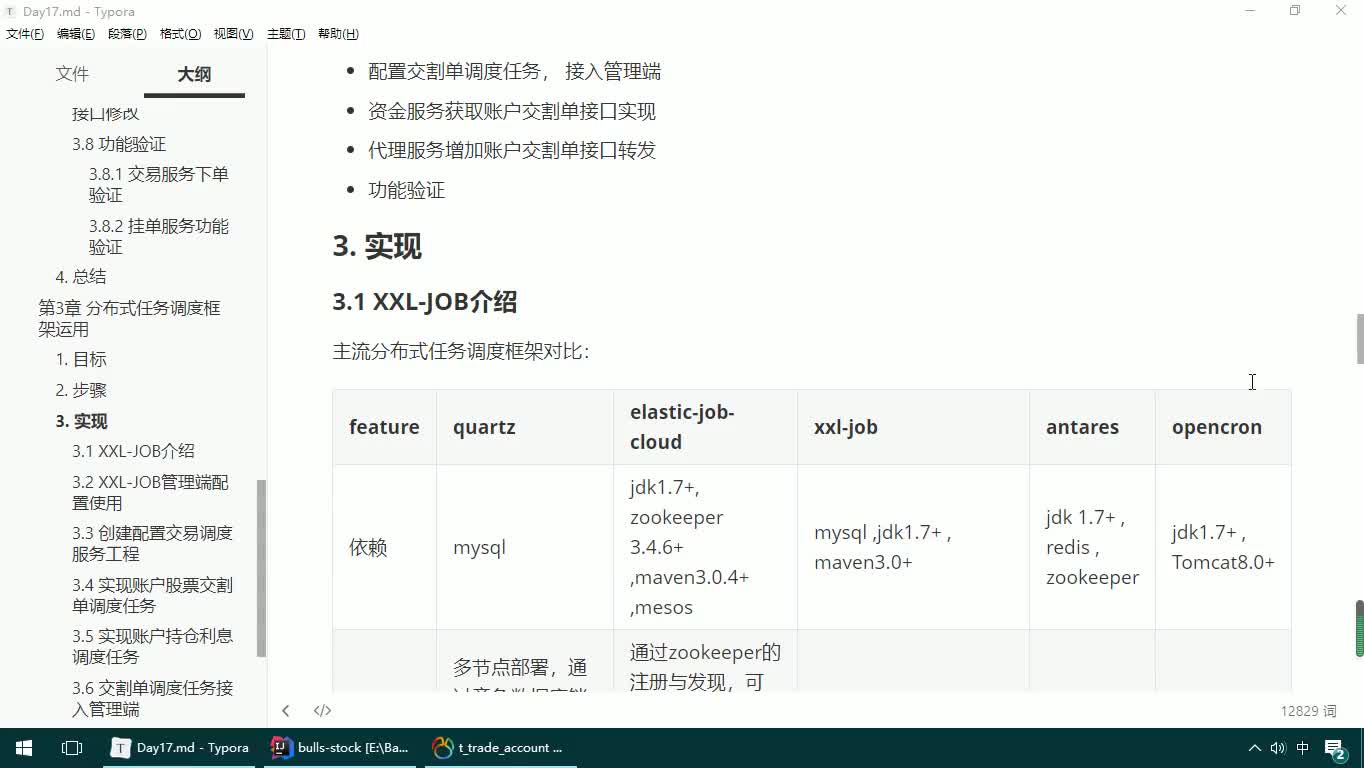Open 第3章 分布式任务调度框架运用 in outline
1364x768 pixels.
coord(129,318)
